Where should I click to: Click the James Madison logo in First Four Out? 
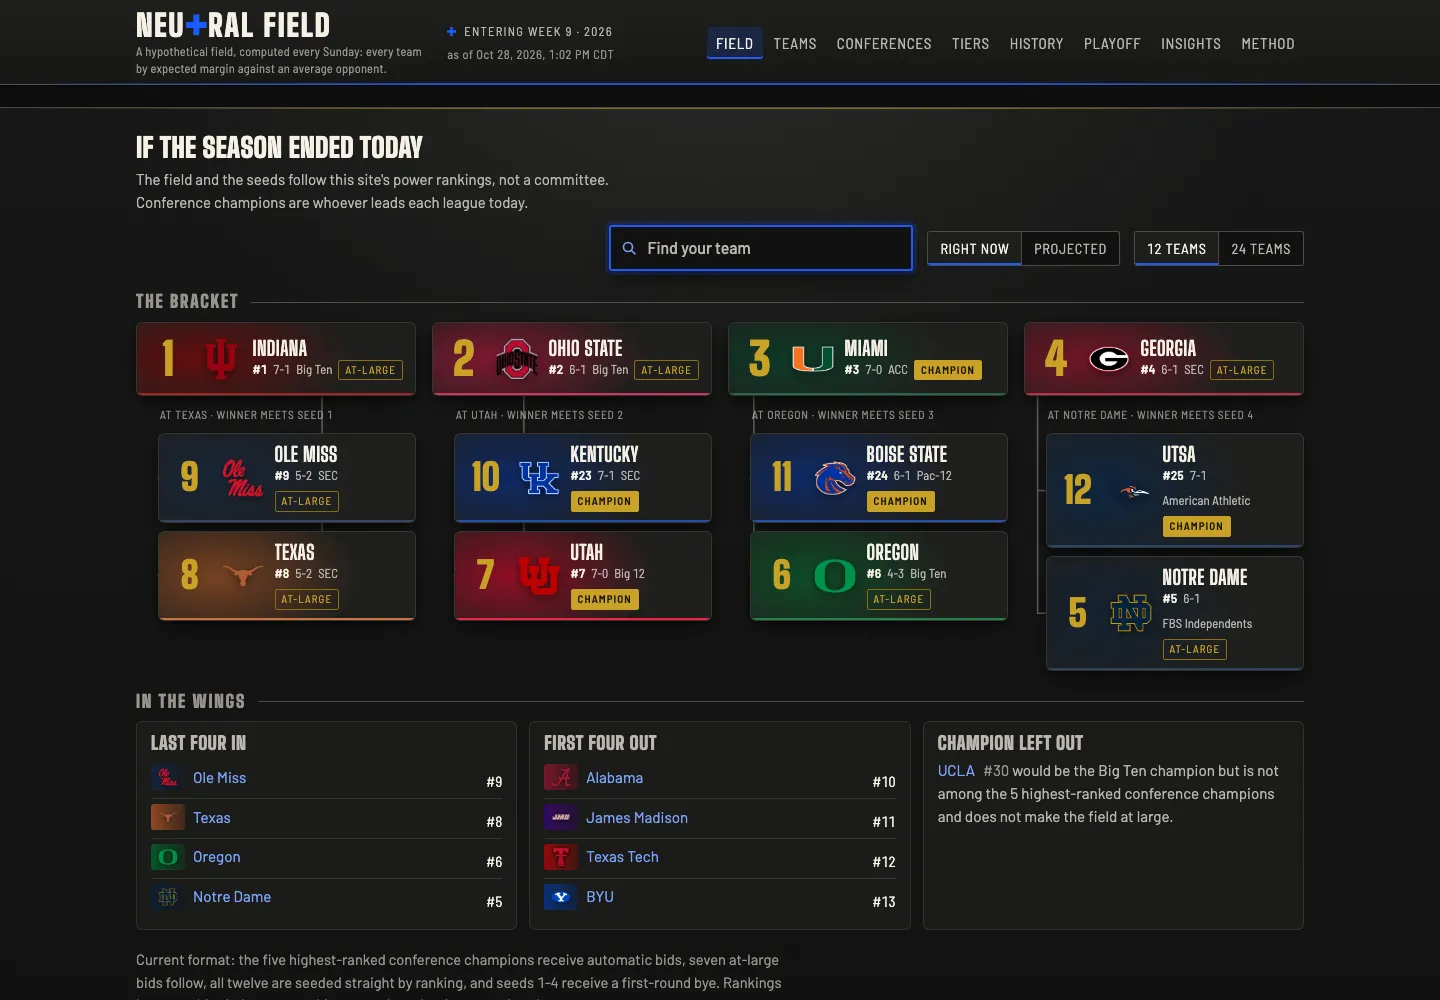tap(560, 818)
